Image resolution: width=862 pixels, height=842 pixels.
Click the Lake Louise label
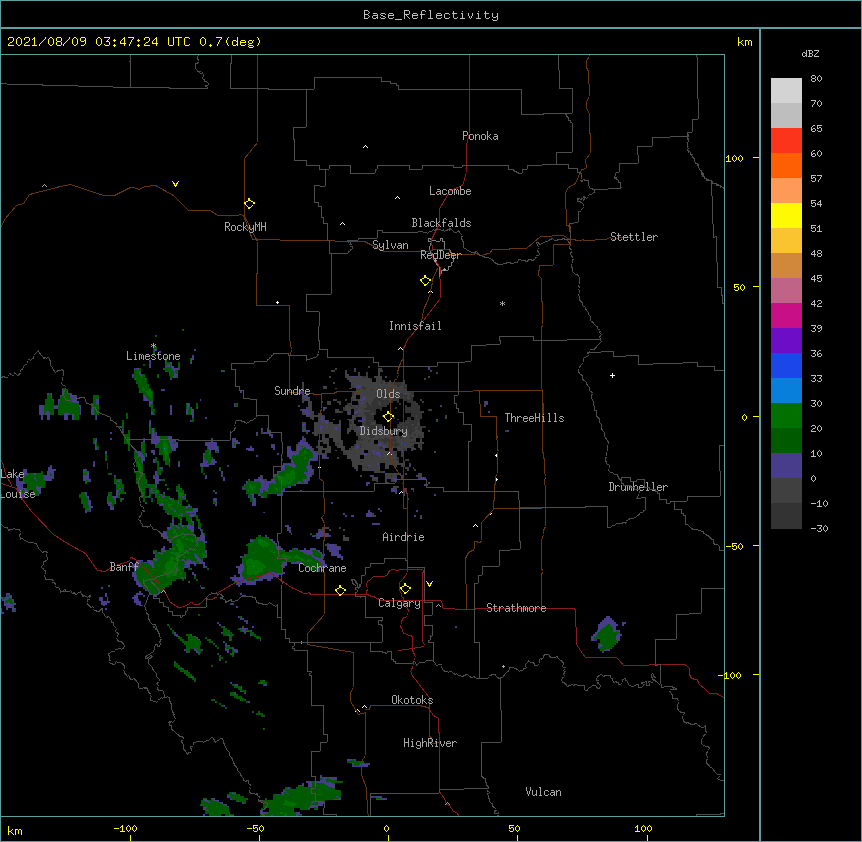pos(18,484)
